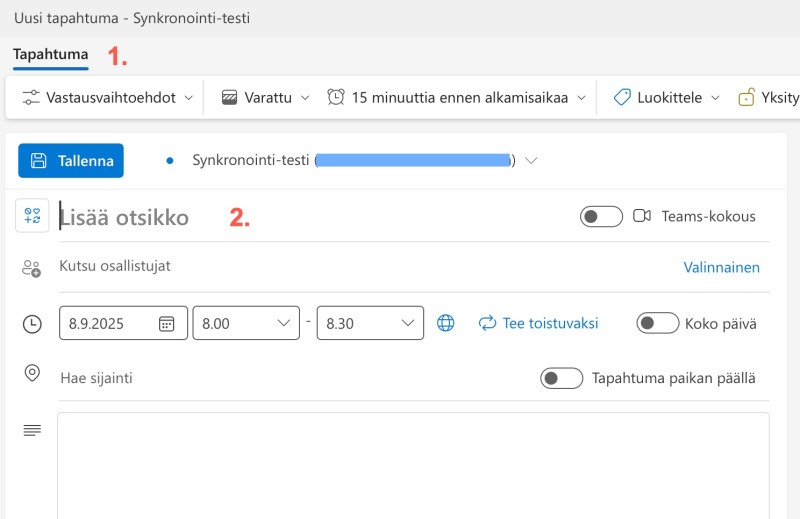This screenshot has width=800, height=519.
Task: Click the emoji picker icon beside title
Action: (x=32, y=216)
